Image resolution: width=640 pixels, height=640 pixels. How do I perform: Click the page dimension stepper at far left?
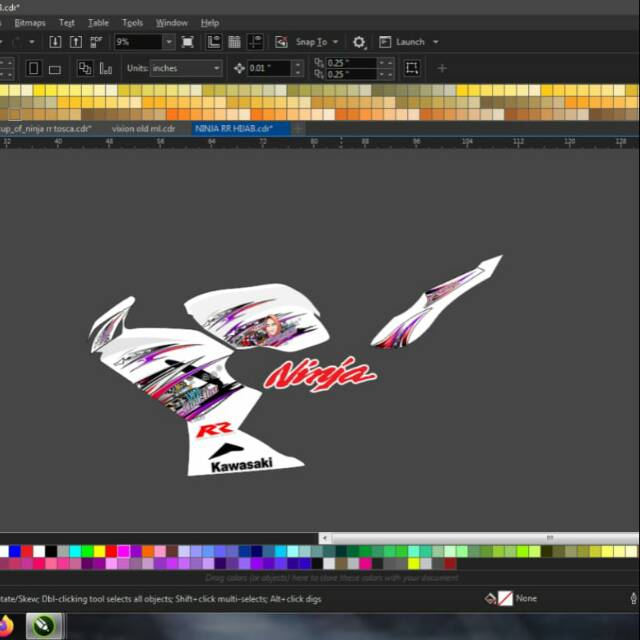click(7, 68)
